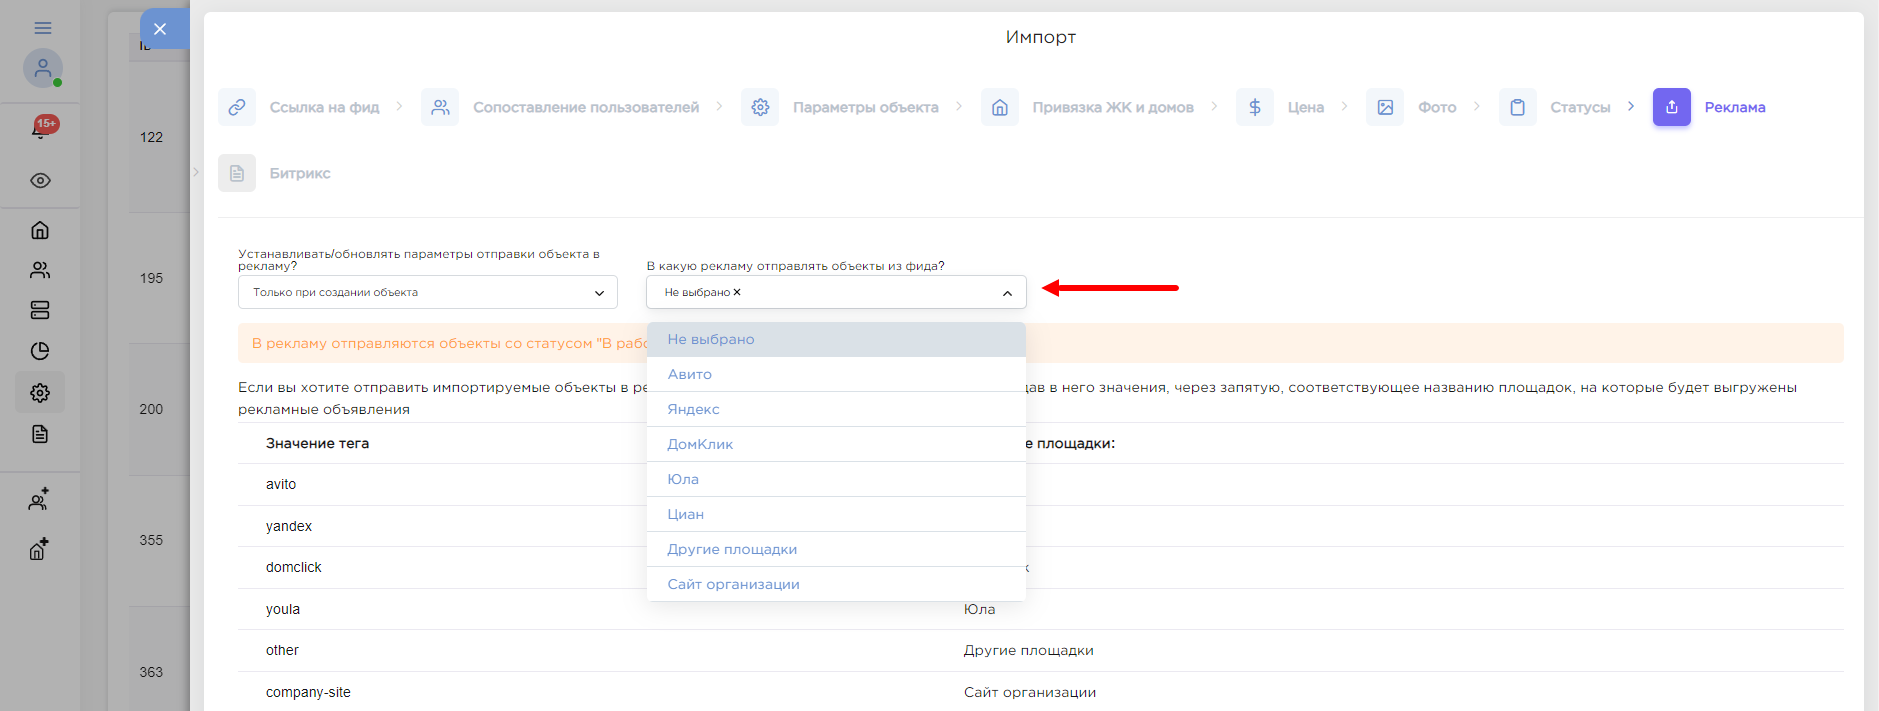Collapse the ad platform dropdown chevron

tap(1007, 293)
